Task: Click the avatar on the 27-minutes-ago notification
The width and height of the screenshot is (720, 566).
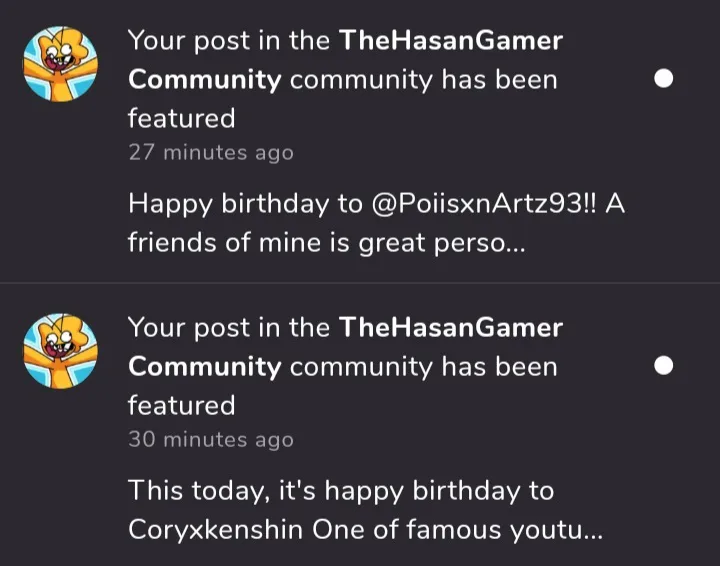Action: [x=61, y=65]
